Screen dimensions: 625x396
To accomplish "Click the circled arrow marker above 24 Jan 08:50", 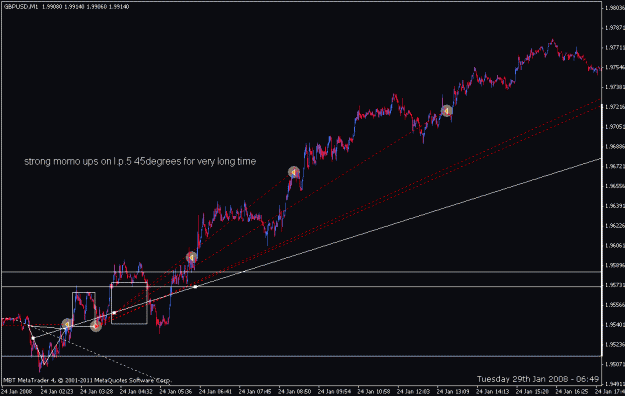I will pyautogui.click(x=294, y=172).
